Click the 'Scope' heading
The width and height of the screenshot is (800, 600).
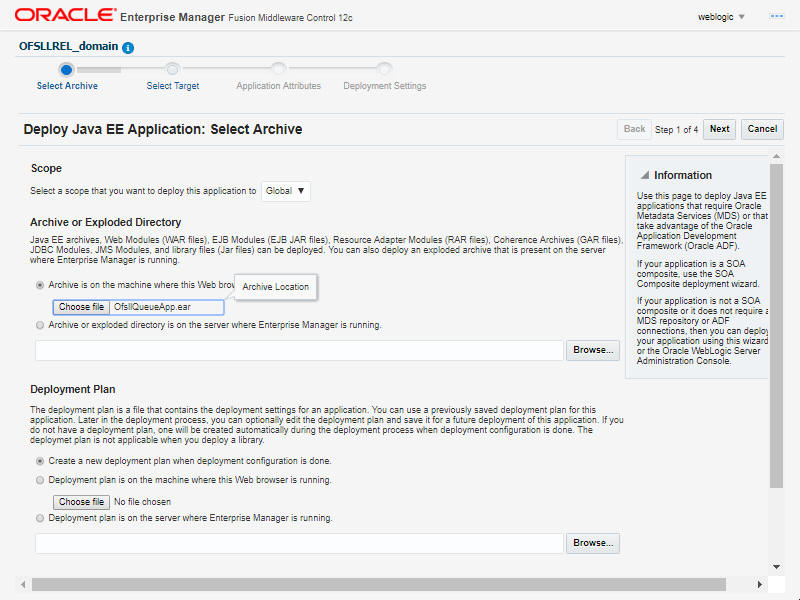[46, 168]
